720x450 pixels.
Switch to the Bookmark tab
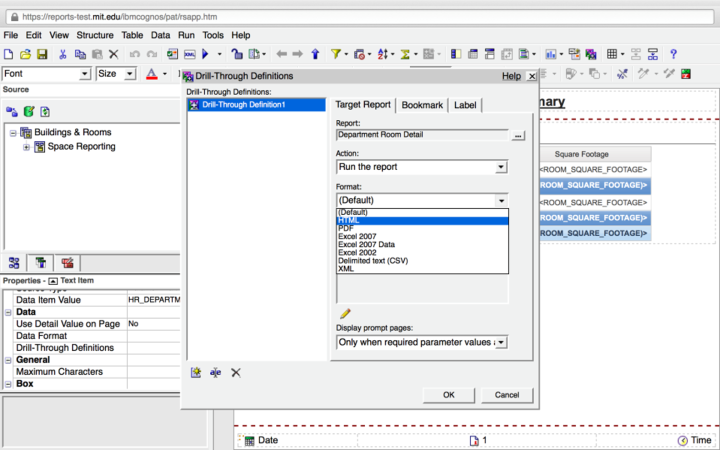[421, 105]
